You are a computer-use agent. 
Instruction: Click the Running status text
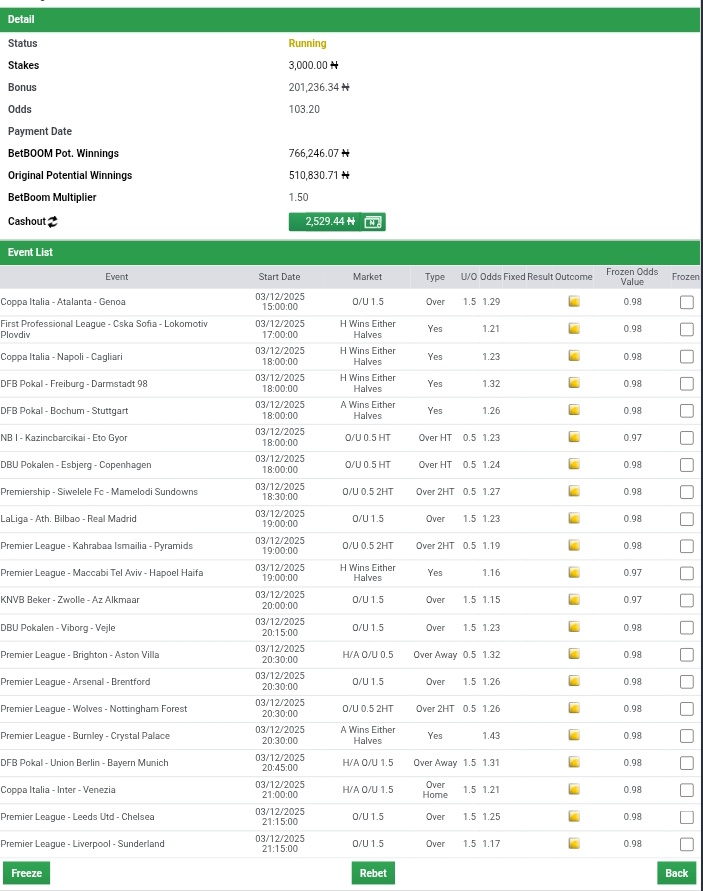click(x=307, y=43)
